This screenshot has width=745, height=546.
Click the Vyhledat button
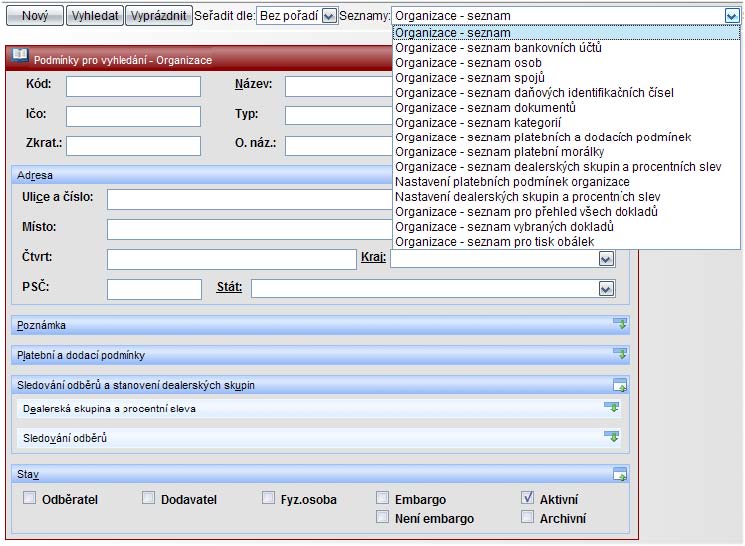[x=95, y=16]
